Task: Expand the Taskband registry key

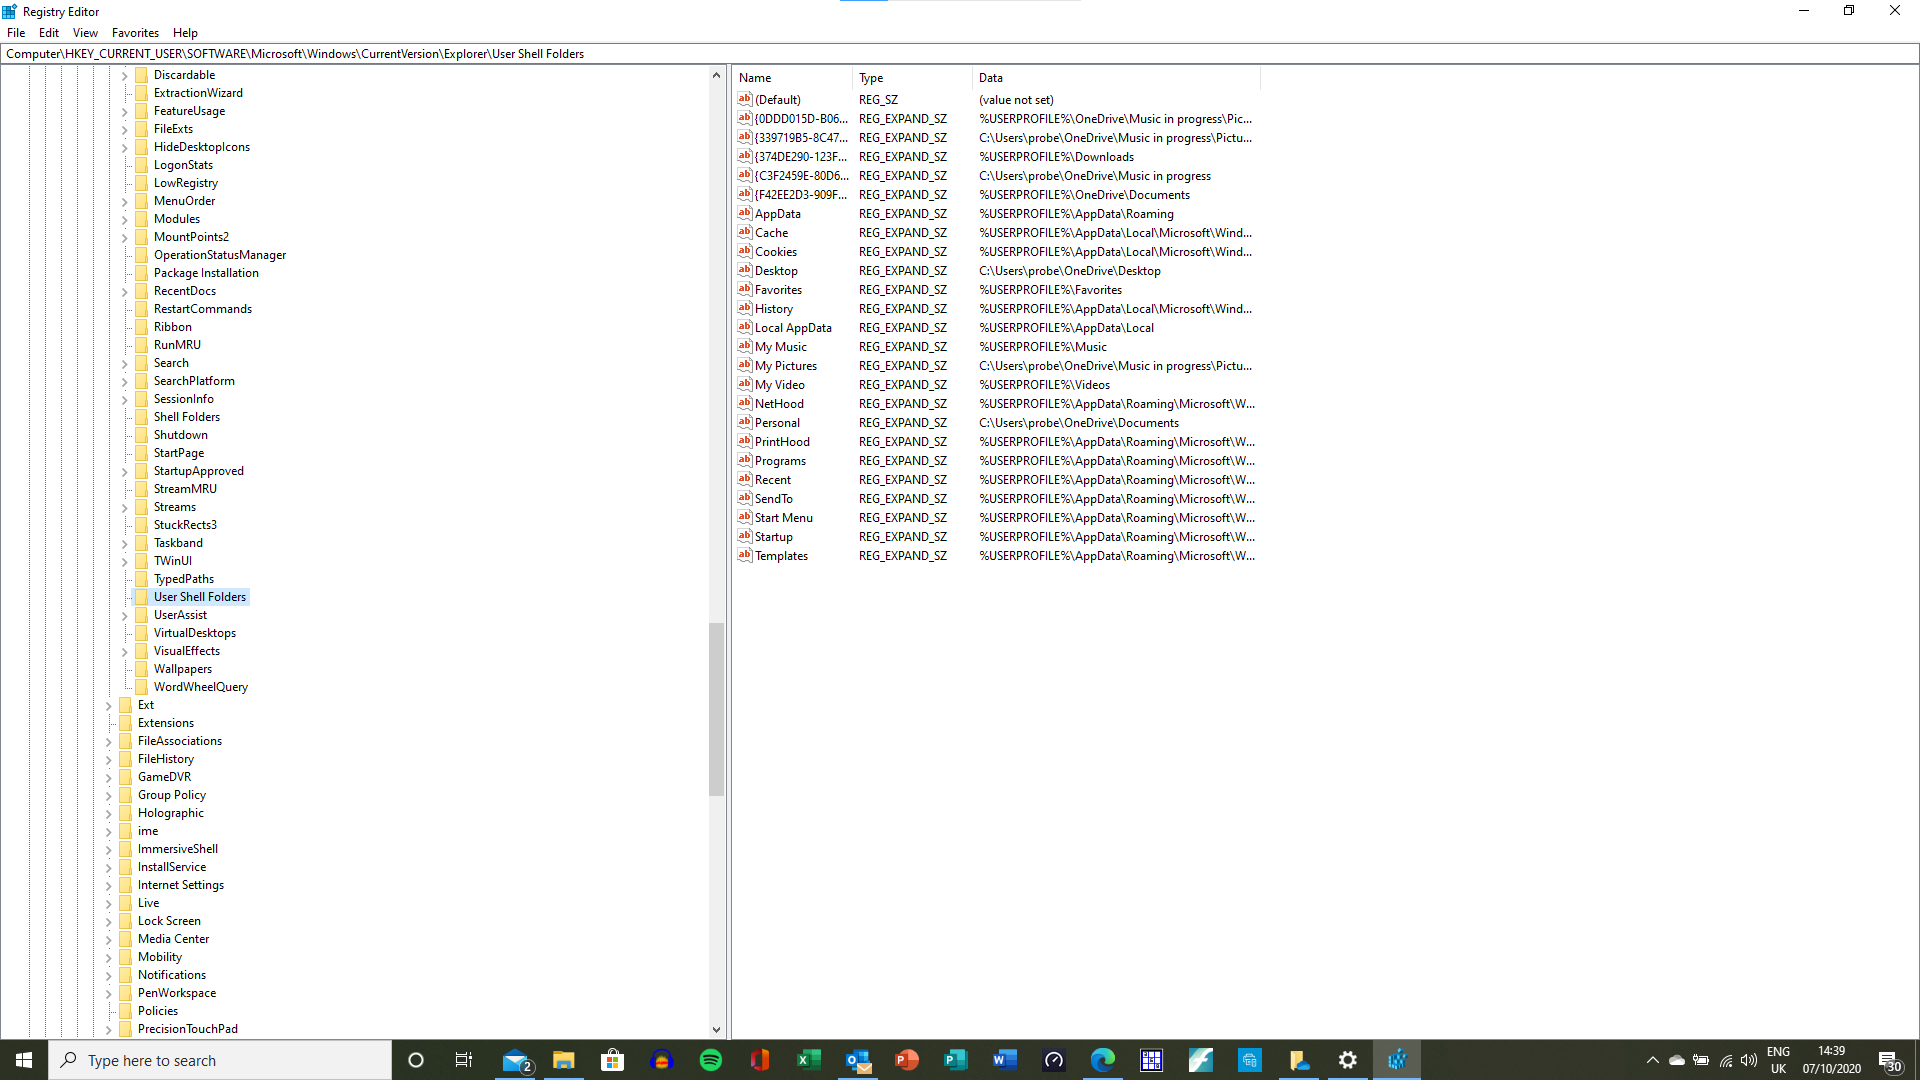Action: (x=125, y=544)
